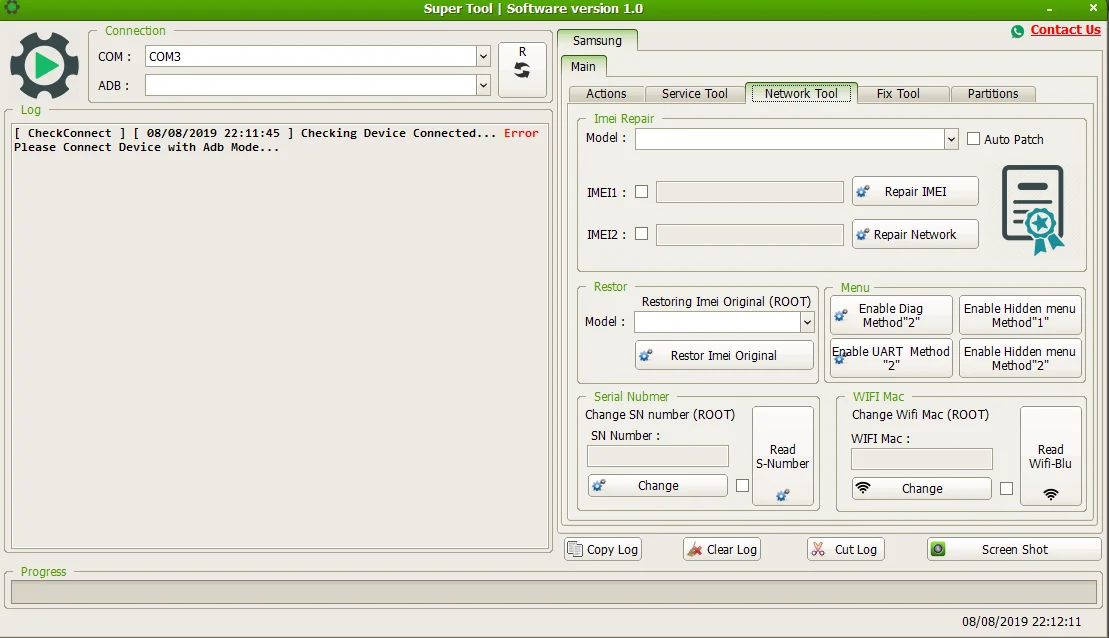Click the wifi icon on WIFI Mac Change
Viewport: 1109px width, 638px height.
[x=863, y=487]
